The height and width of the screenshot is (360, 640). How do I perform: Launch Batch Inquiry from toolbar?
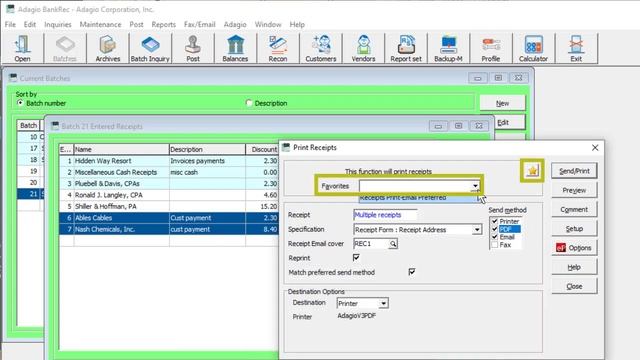coord(150,49)
